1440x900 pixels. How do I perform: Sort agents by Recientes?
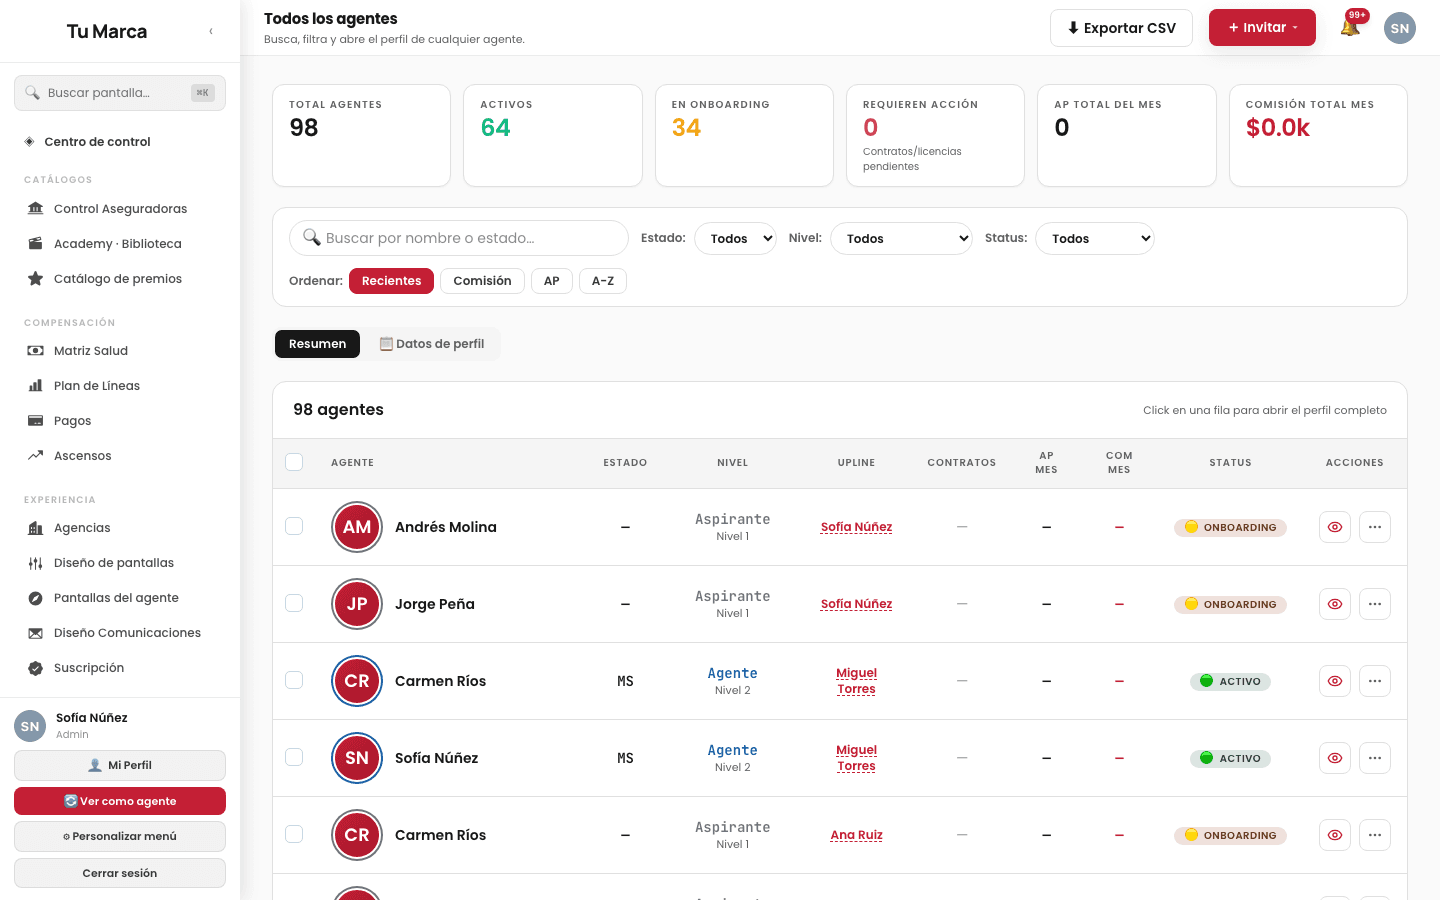click(x=391, y=281)
